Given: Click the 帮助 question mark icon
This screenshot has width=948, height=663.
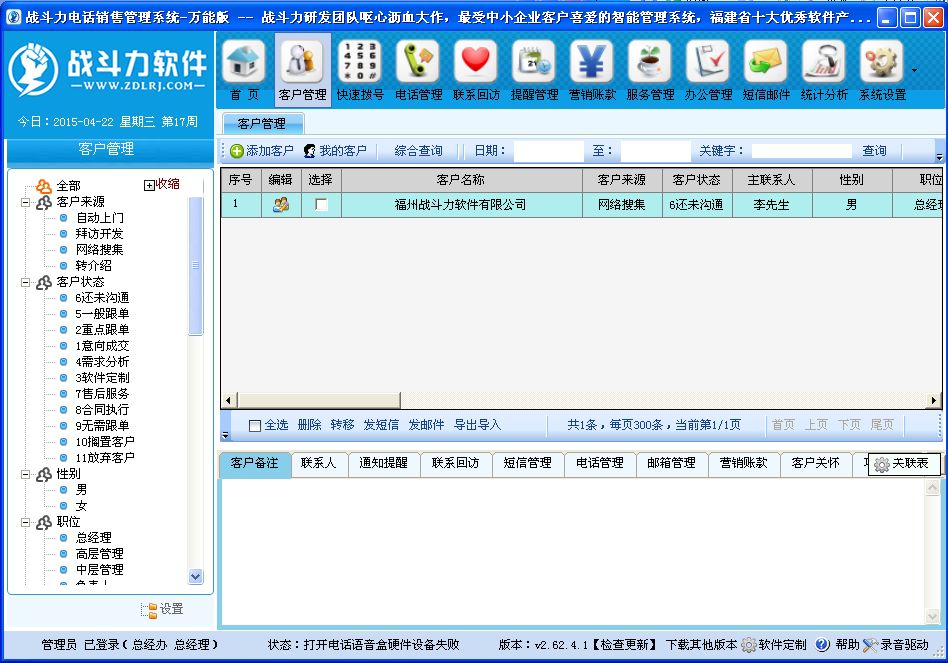Looking at the screenshot, I should coord(822,645).
